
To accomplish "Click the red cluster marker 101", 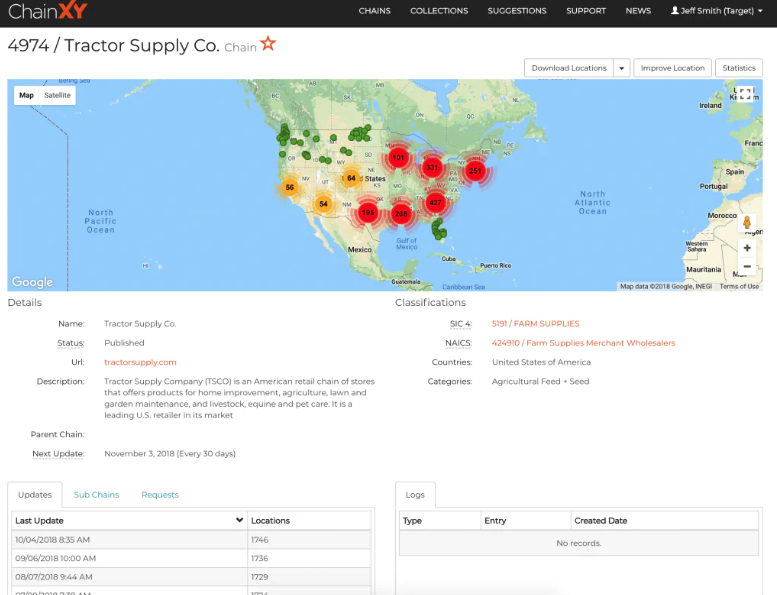I will [398, 158].
